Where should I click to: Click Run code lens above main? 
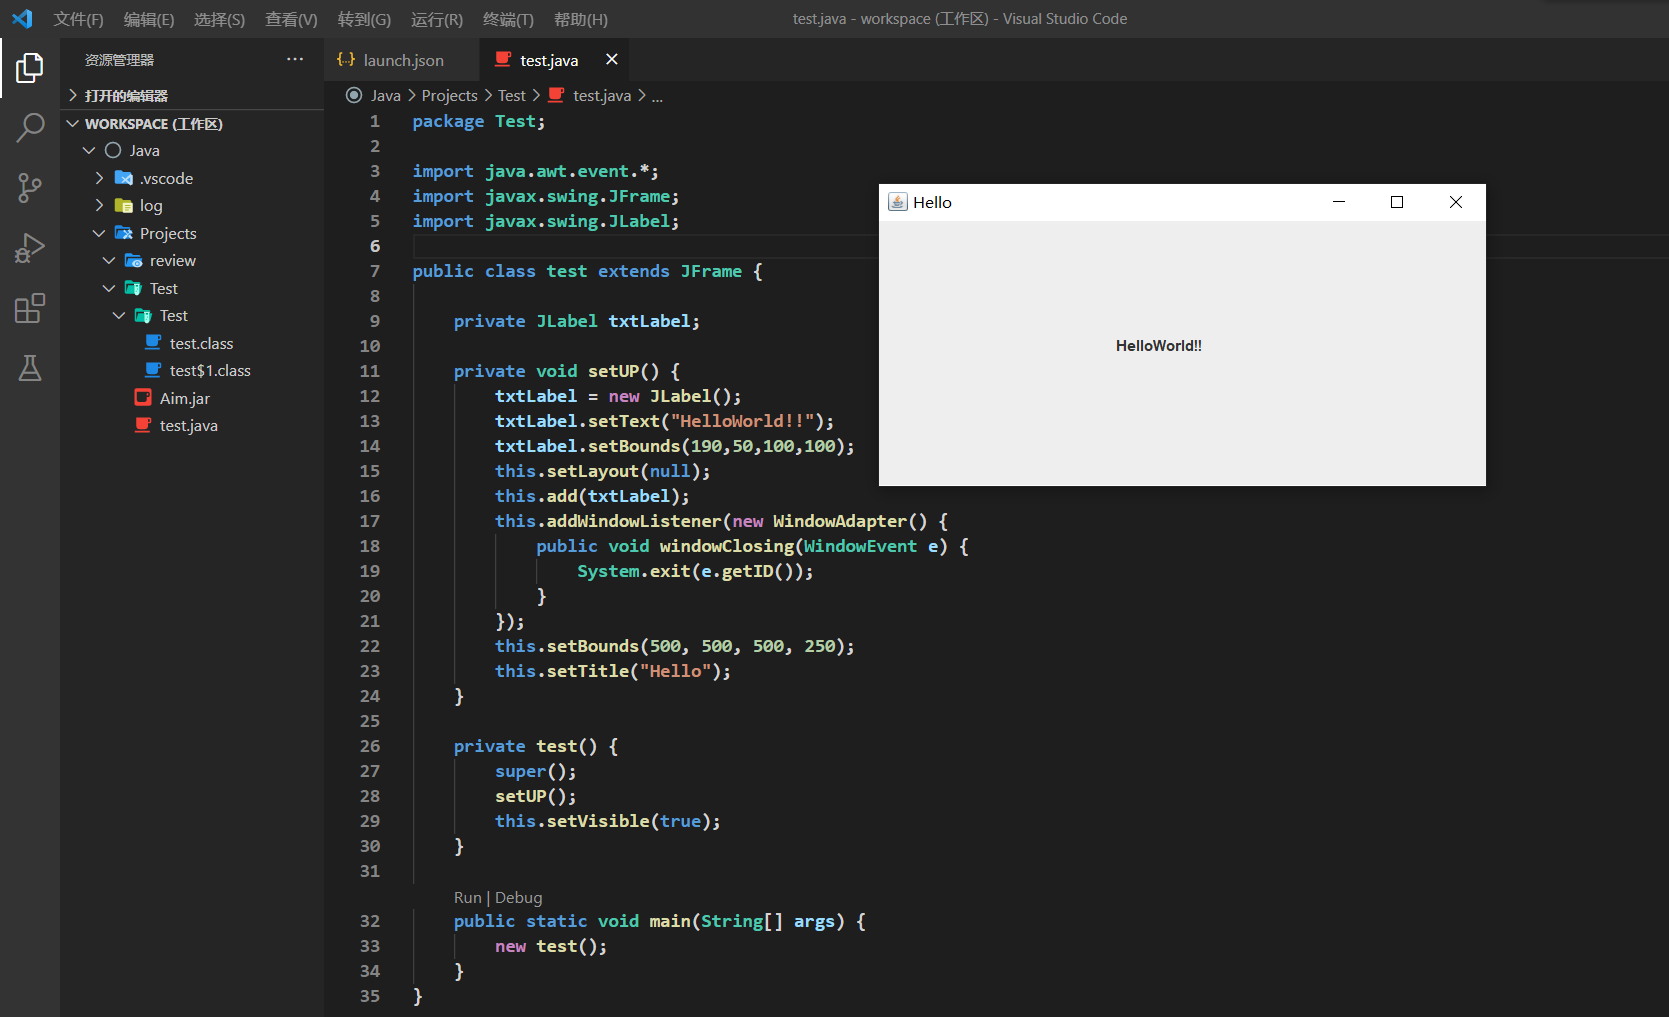(x=467, y=897)
